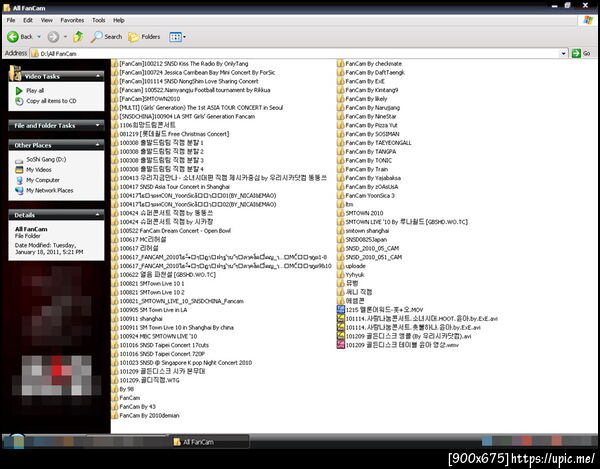This screenshot has height=469, width=600.
Task: Select folder 100522 FanCam Dream Concert - Open Bowl
Action: 171,231
